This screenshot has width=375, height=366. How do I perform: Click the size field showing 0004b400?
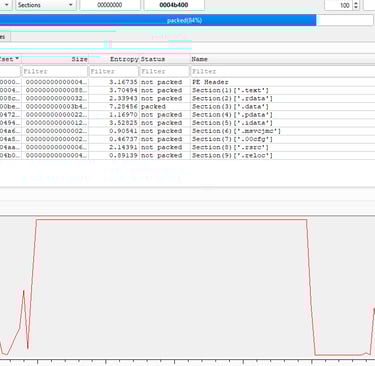(174, 5)
